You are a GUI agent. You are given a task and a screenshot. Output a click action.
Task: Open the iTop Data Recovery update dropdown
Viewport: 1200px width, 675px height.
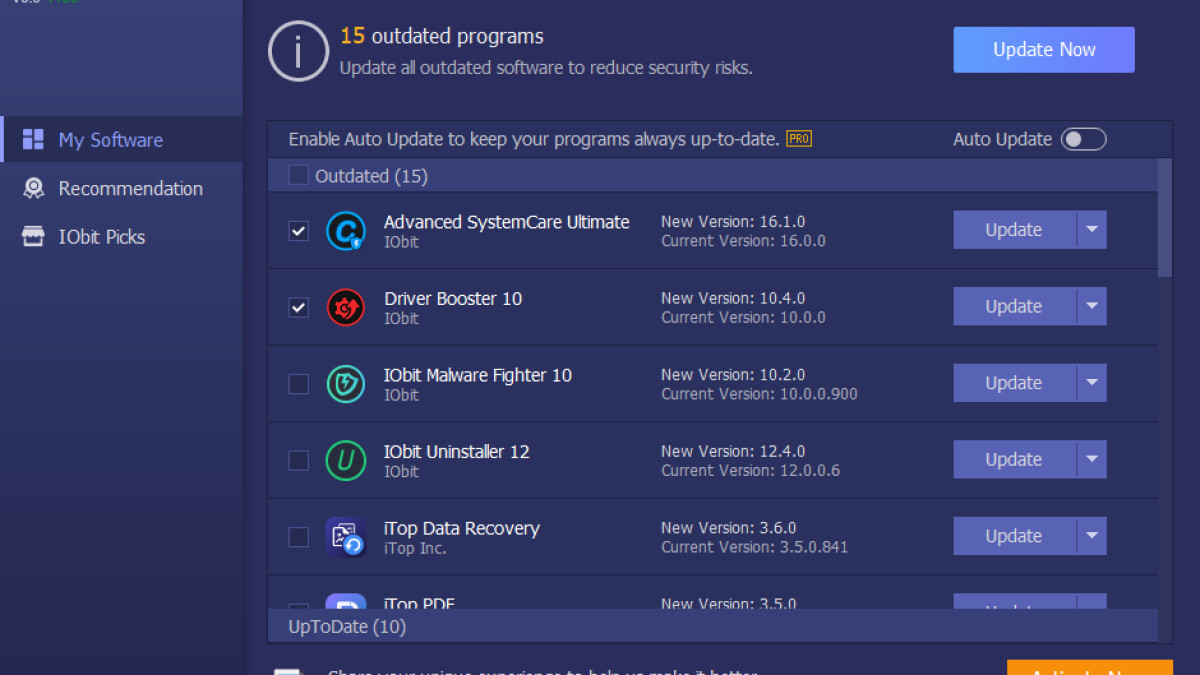[x=1092, y=537]
